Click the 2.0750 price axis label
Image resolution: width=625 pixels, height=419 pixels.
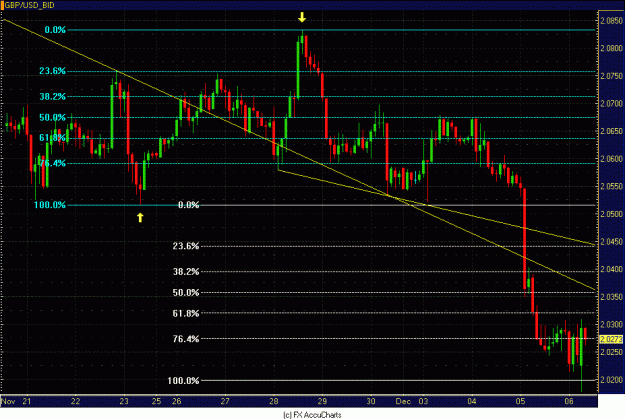point(611,76)
